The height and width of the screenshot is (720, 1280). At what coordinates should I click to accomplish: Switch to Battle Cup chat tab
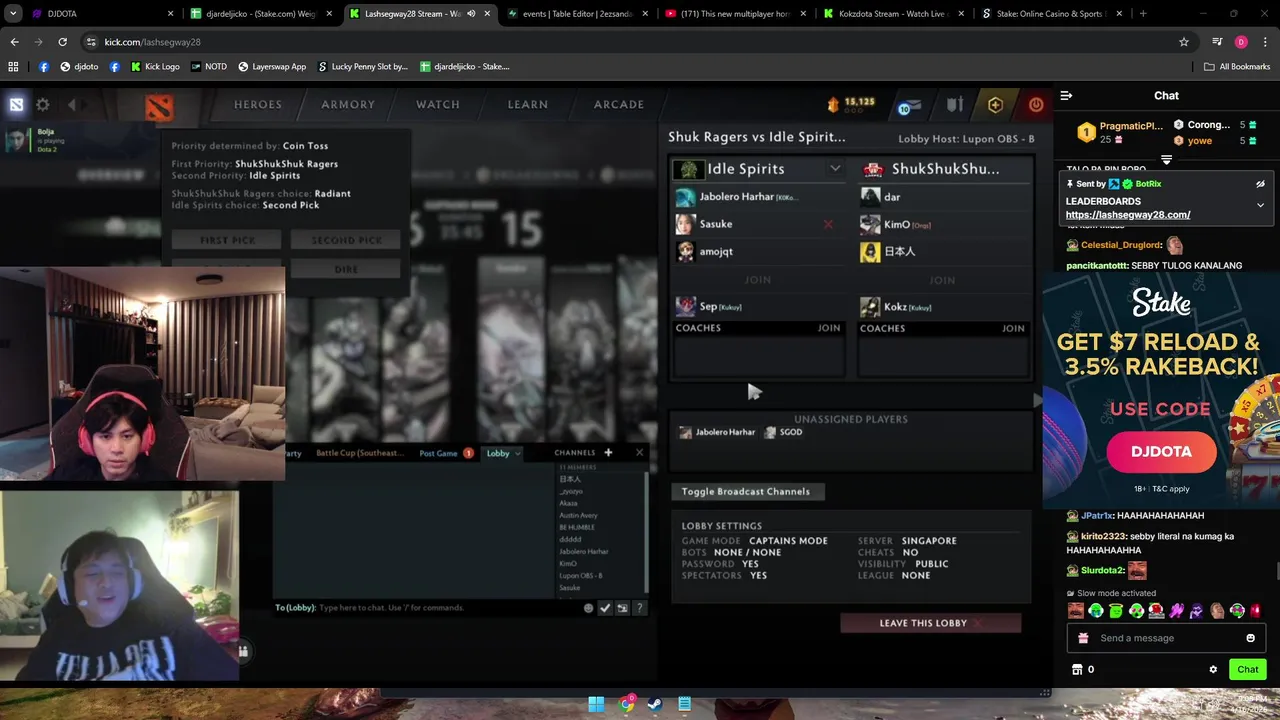360,453
